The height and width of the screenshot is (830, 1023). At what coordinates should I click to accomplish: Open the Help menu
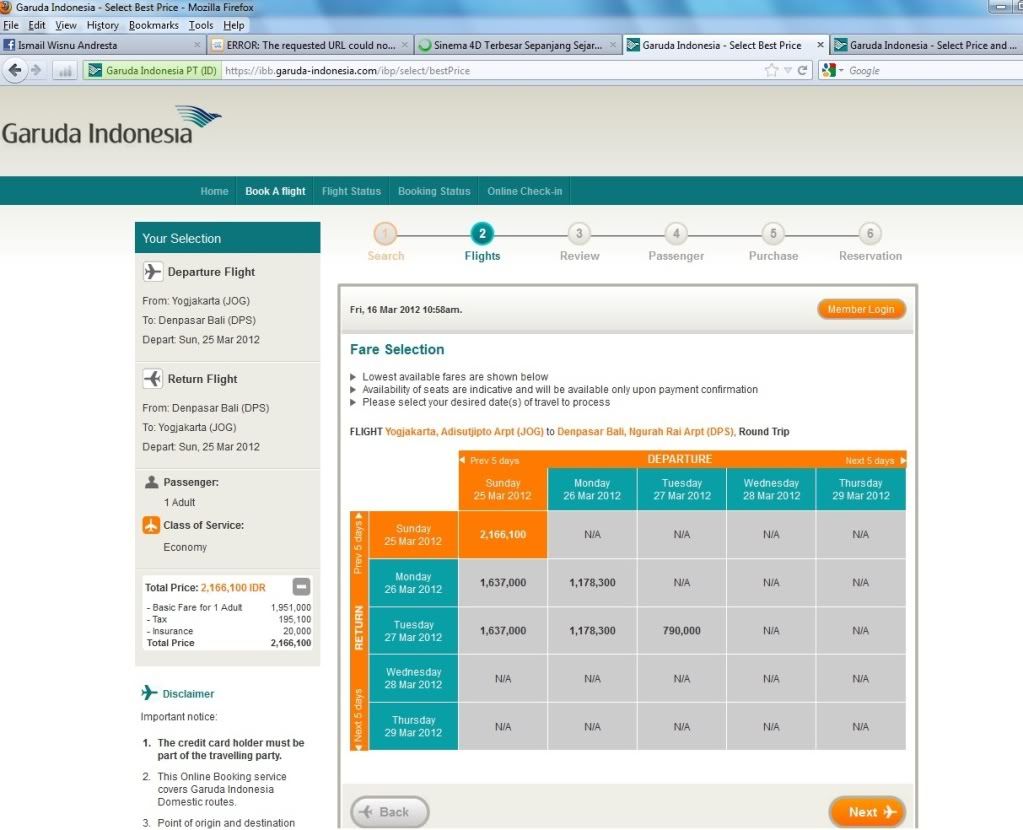234,25
